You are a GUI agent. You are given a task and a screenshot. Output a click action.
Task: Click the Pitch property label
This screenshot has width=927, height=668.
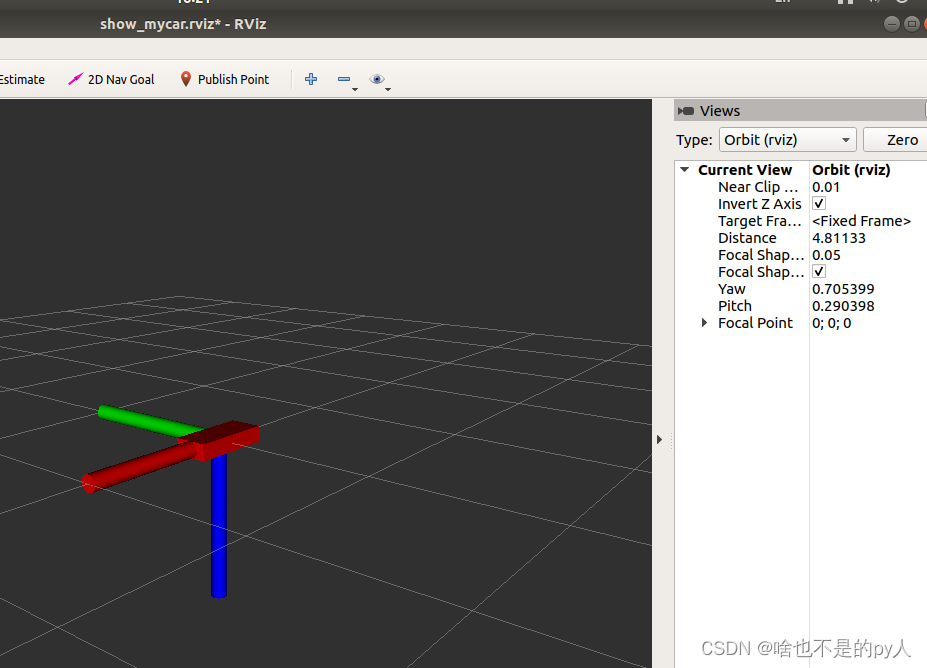734,306
